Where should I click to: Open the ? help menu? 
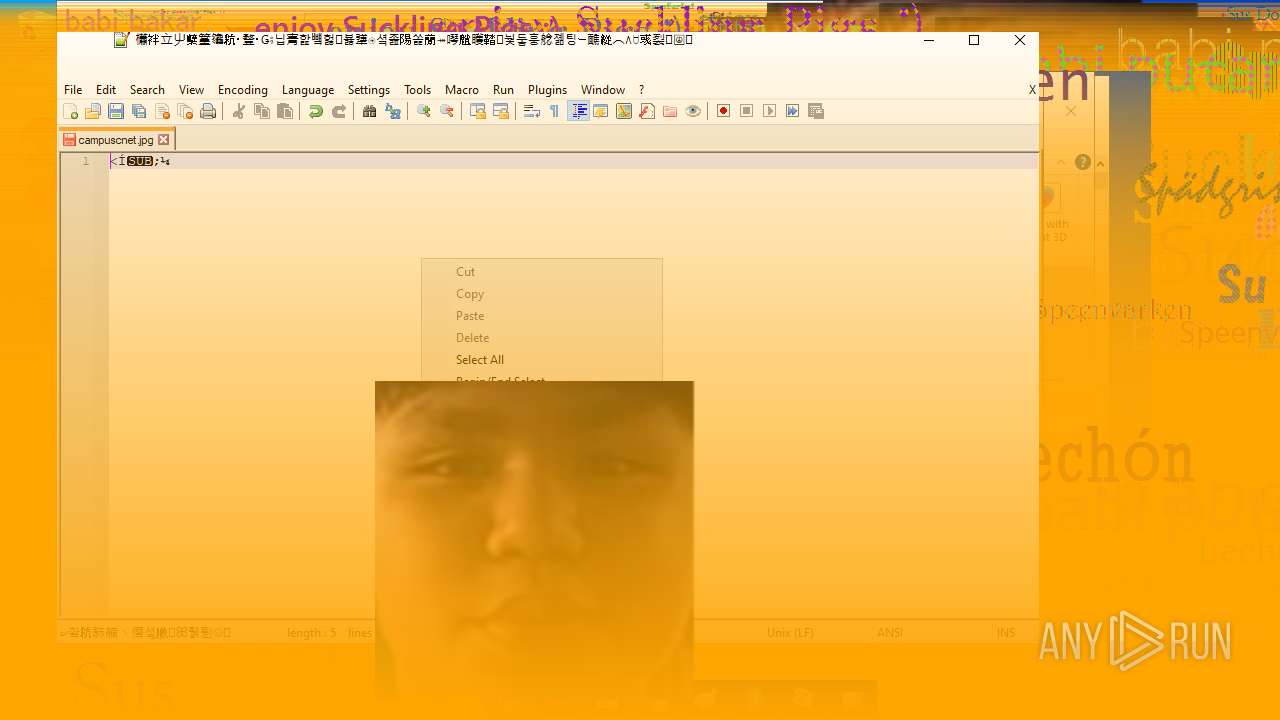pos(642,90)
